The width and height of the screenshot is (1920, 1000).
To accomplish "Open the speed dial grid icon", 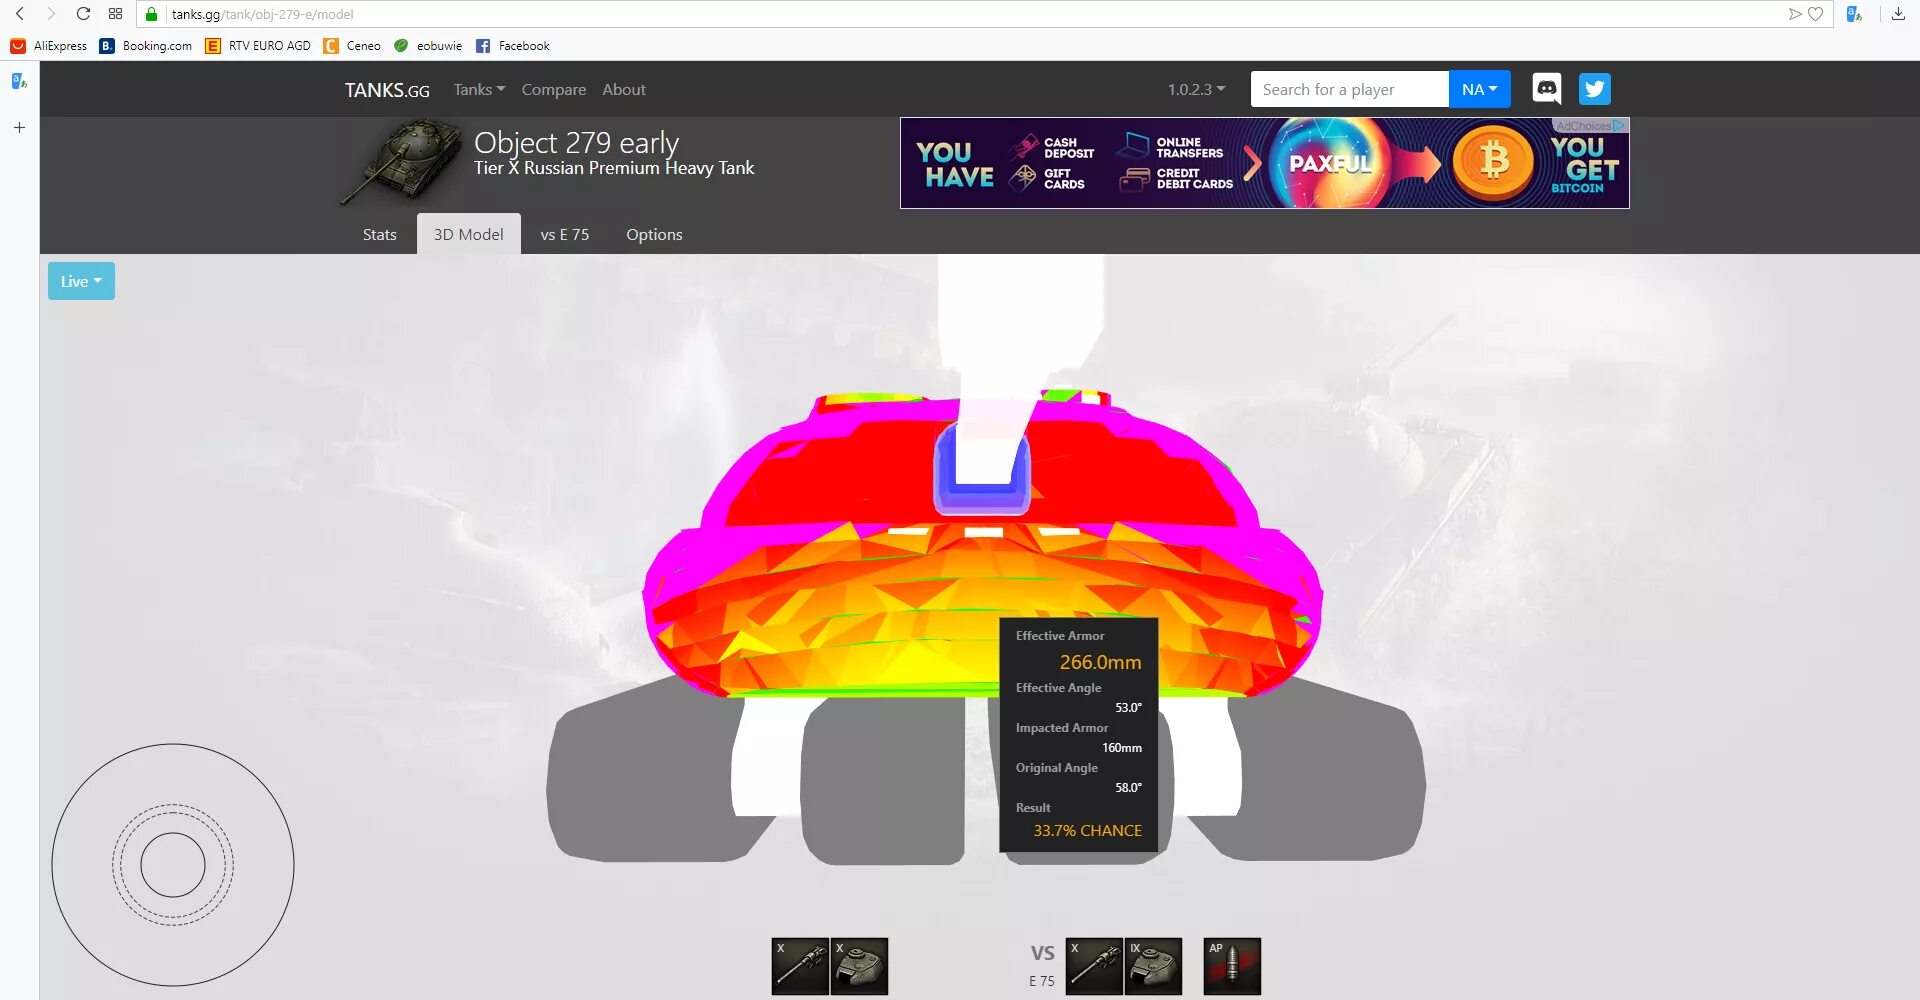I will (116, 14).
